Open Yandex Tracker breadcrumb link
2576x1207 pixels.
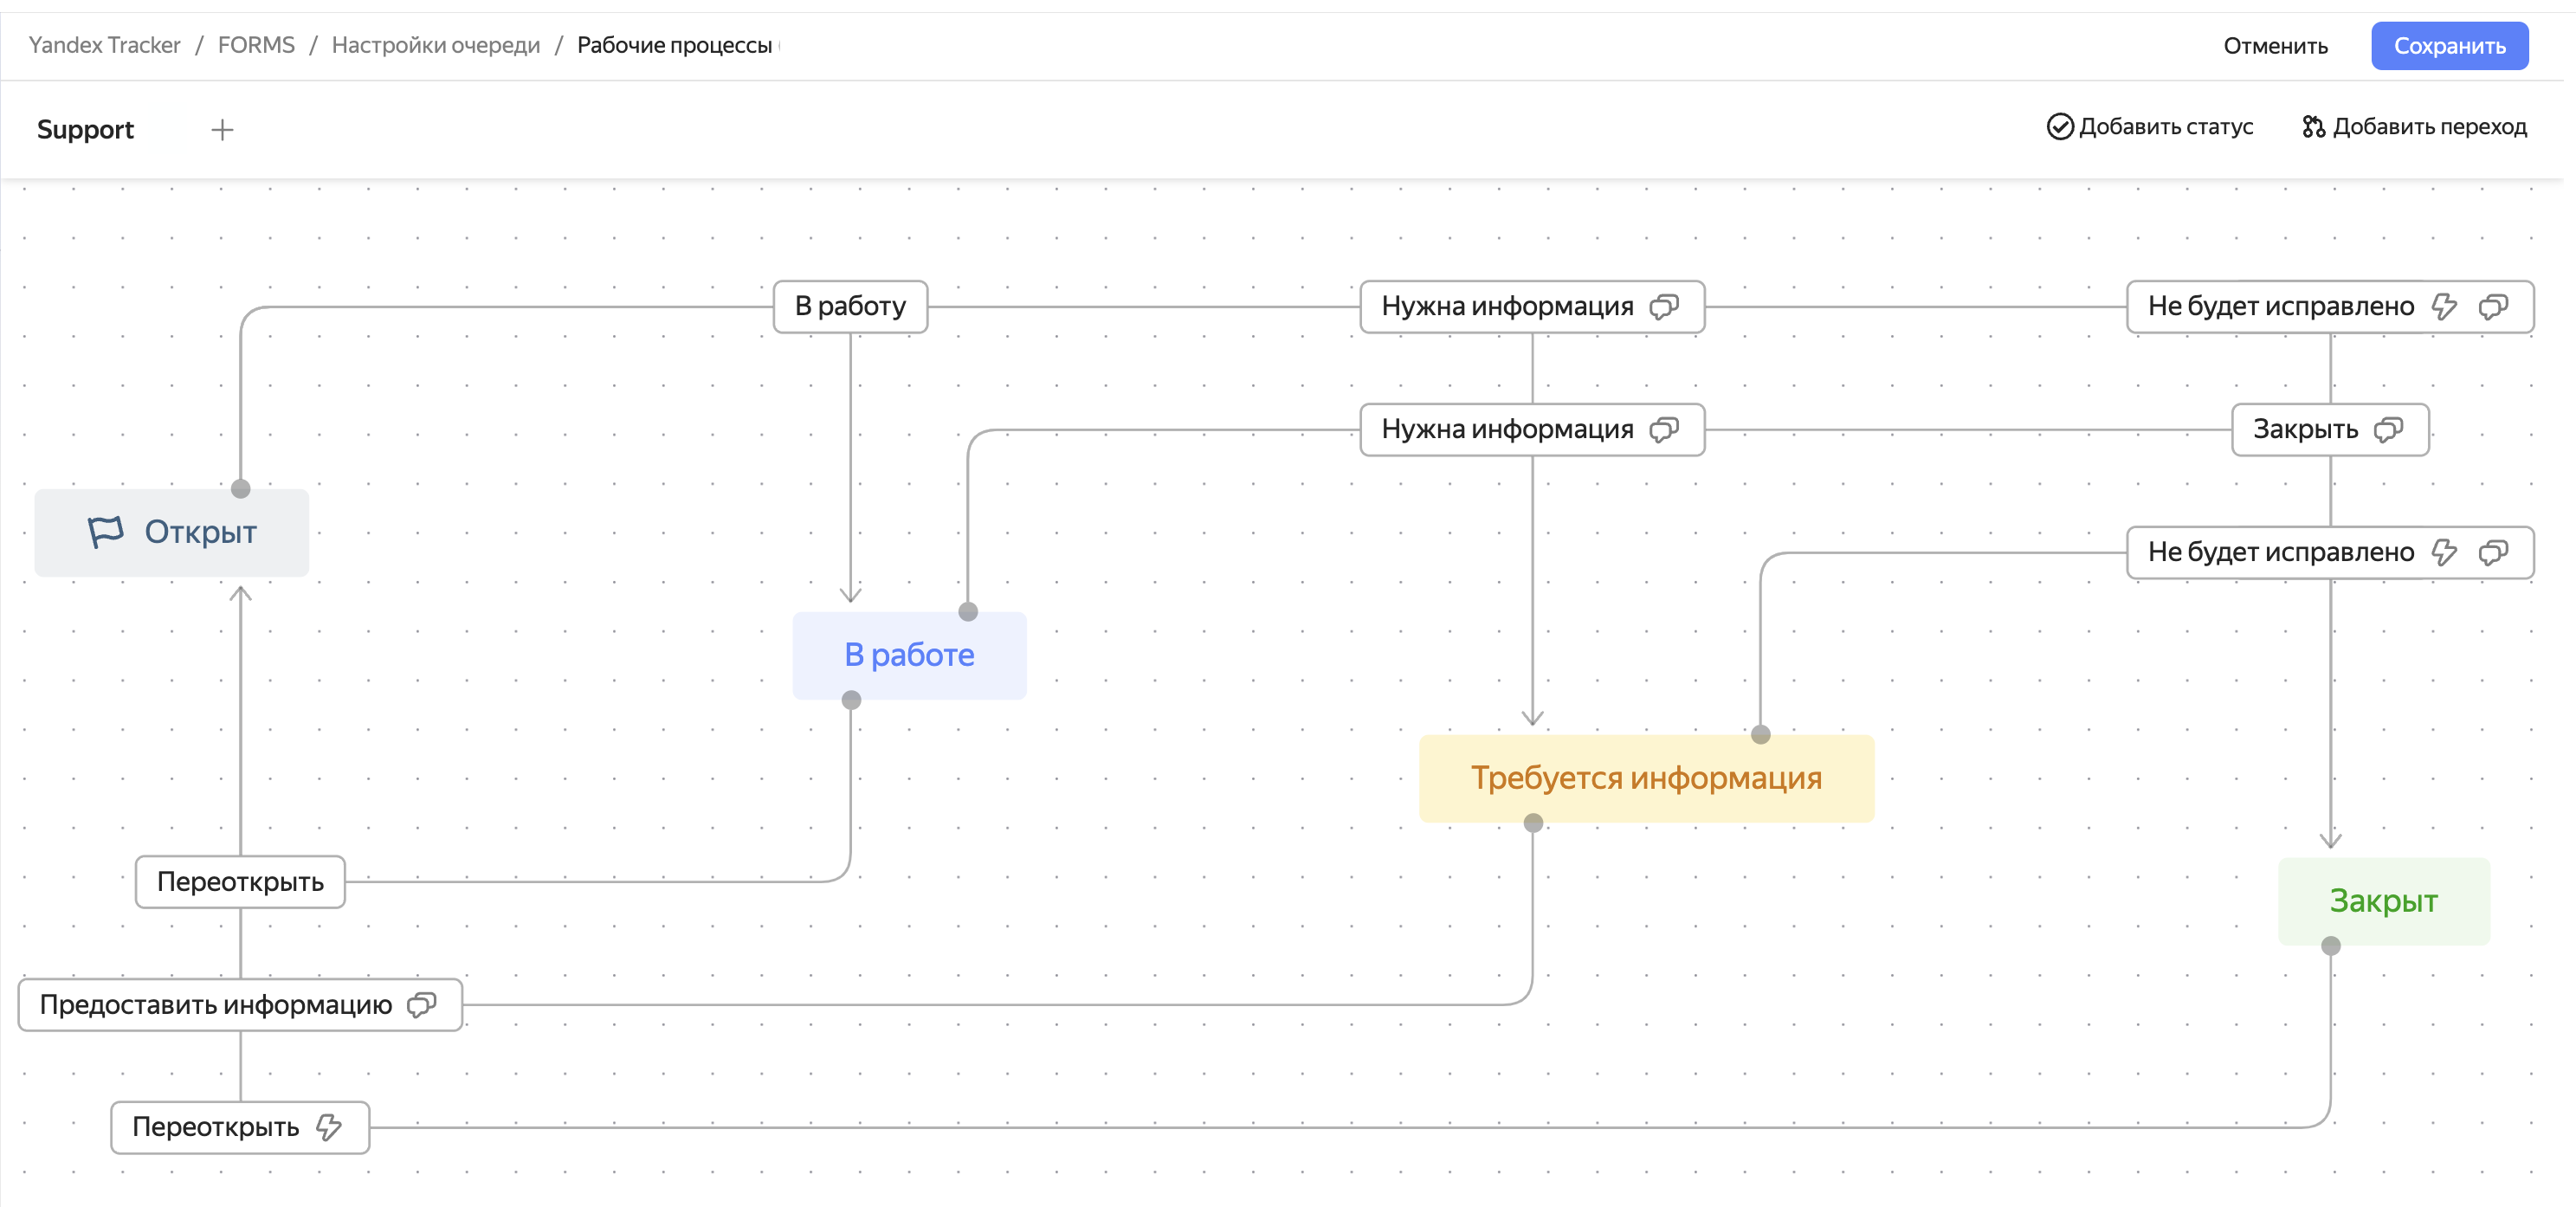tap(105, 45)
